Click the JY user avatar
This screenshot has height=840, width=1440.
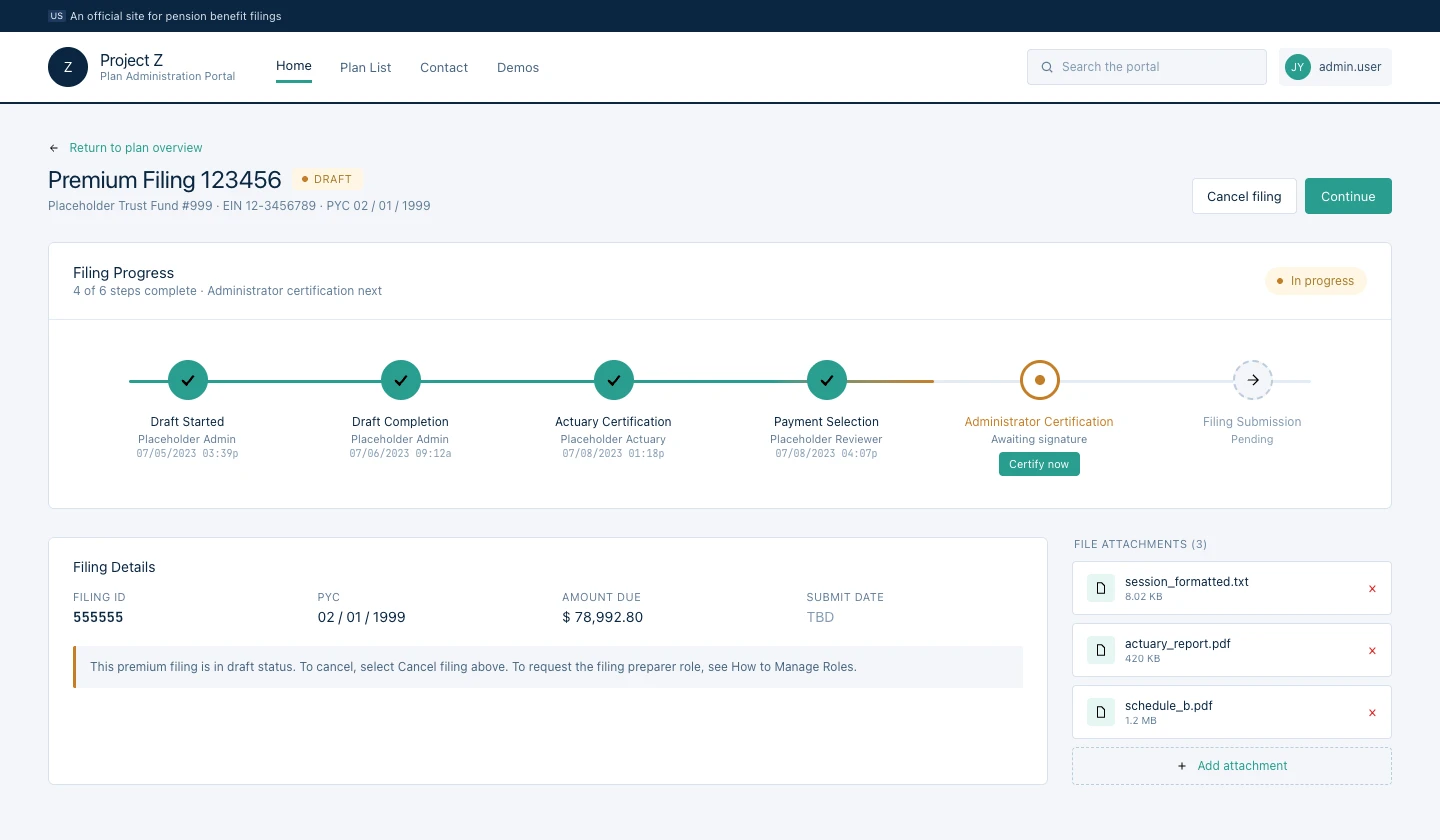pyautogui.click(x=1298, y=67)
